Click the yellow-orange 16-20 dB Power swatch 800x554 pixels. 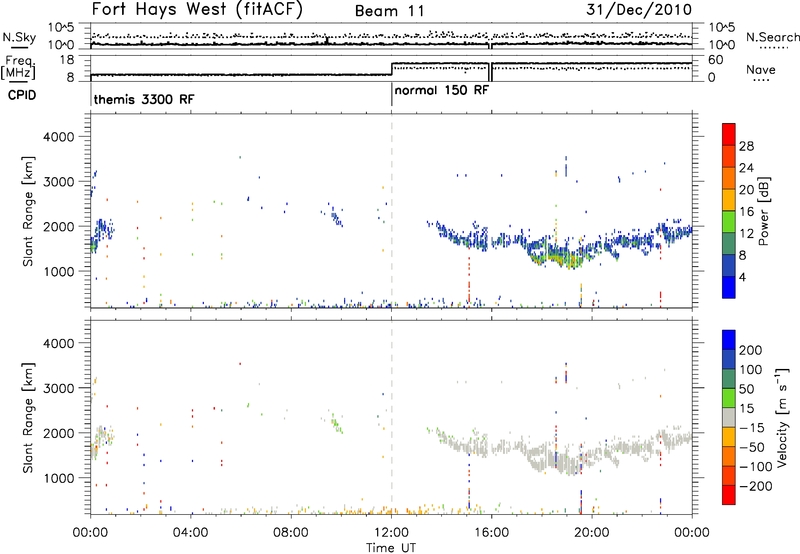(x=729, y=200)
